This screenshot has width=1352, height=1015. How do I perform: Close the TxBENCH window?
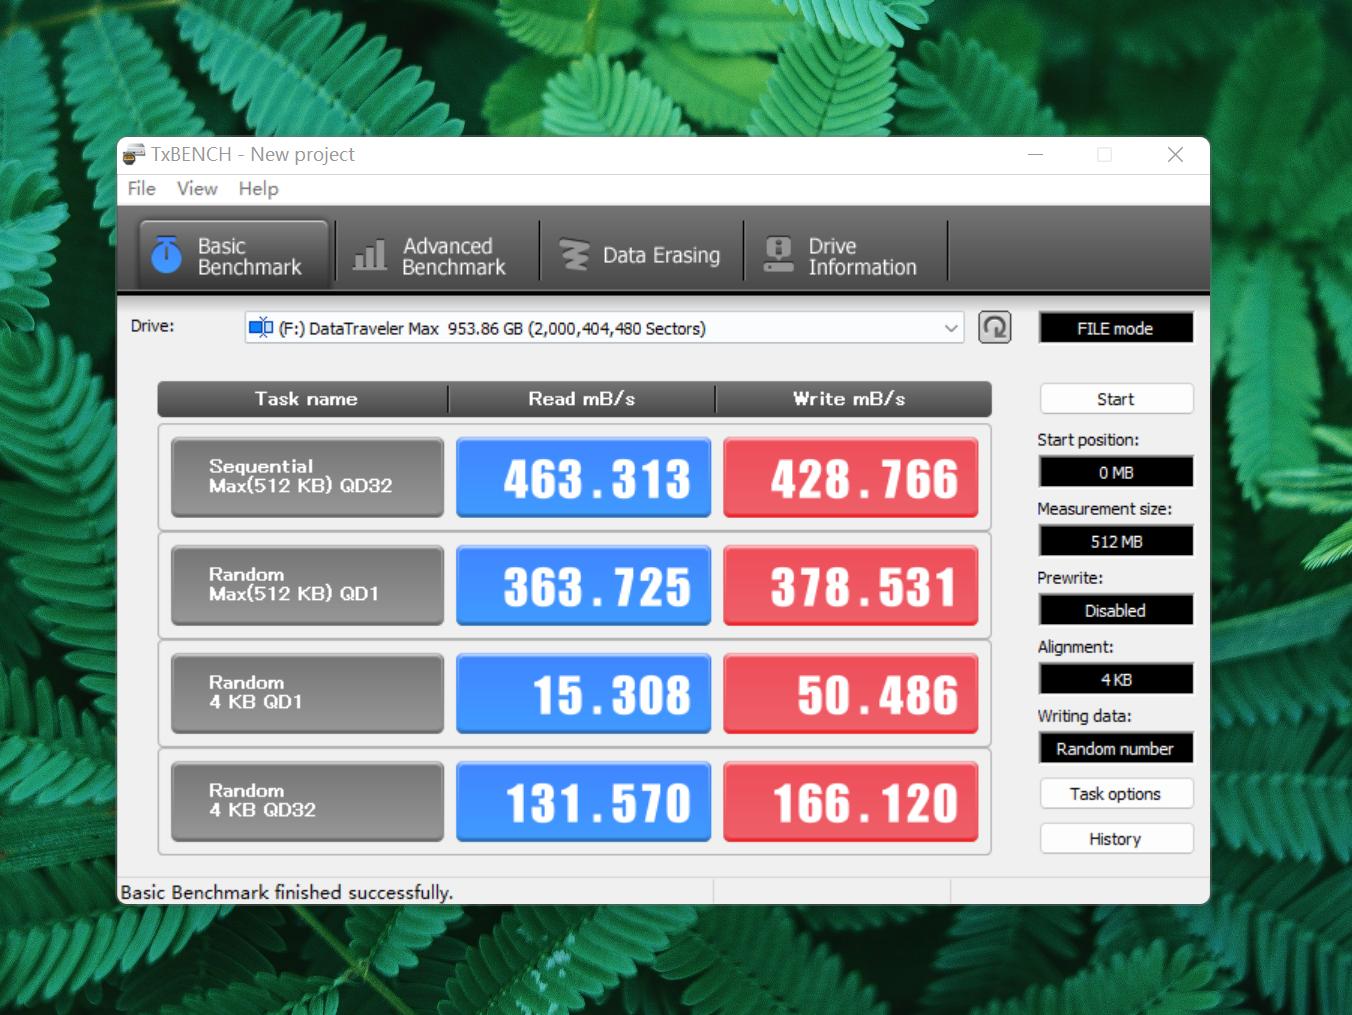(1175, 155)
